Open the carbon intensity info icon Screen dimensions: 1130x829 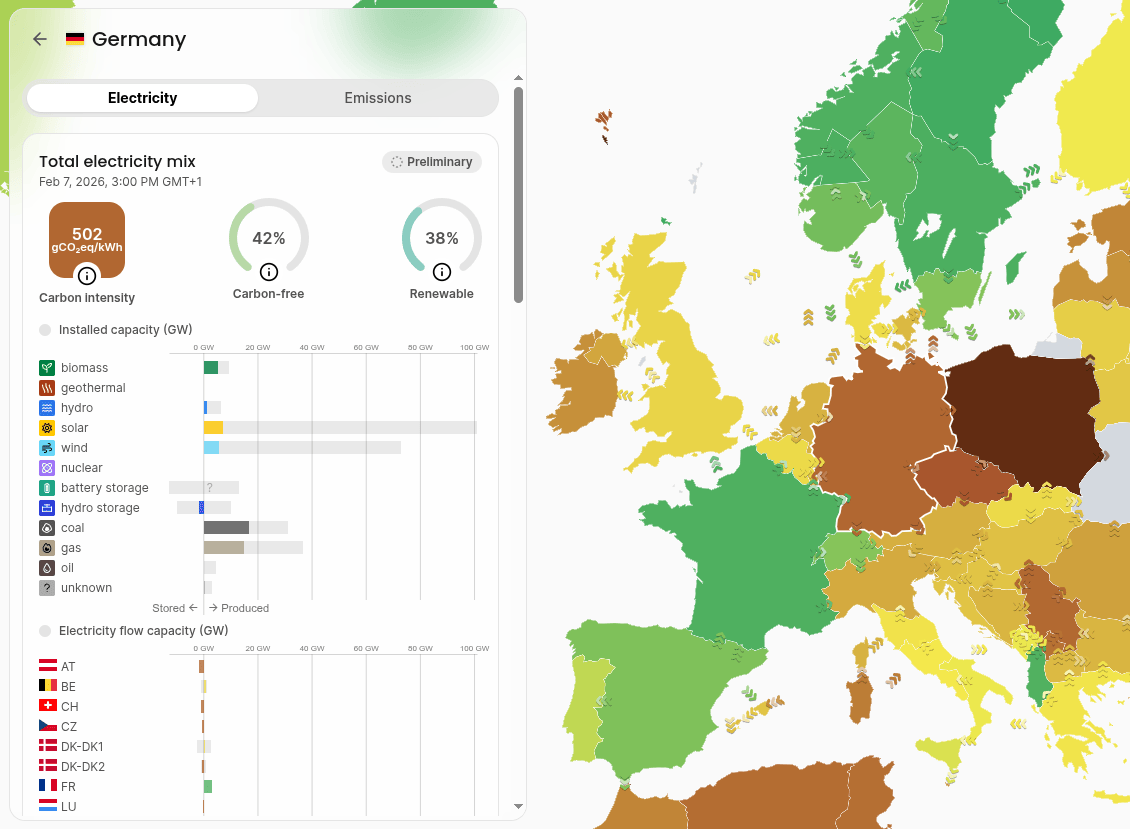click(87, 275)
